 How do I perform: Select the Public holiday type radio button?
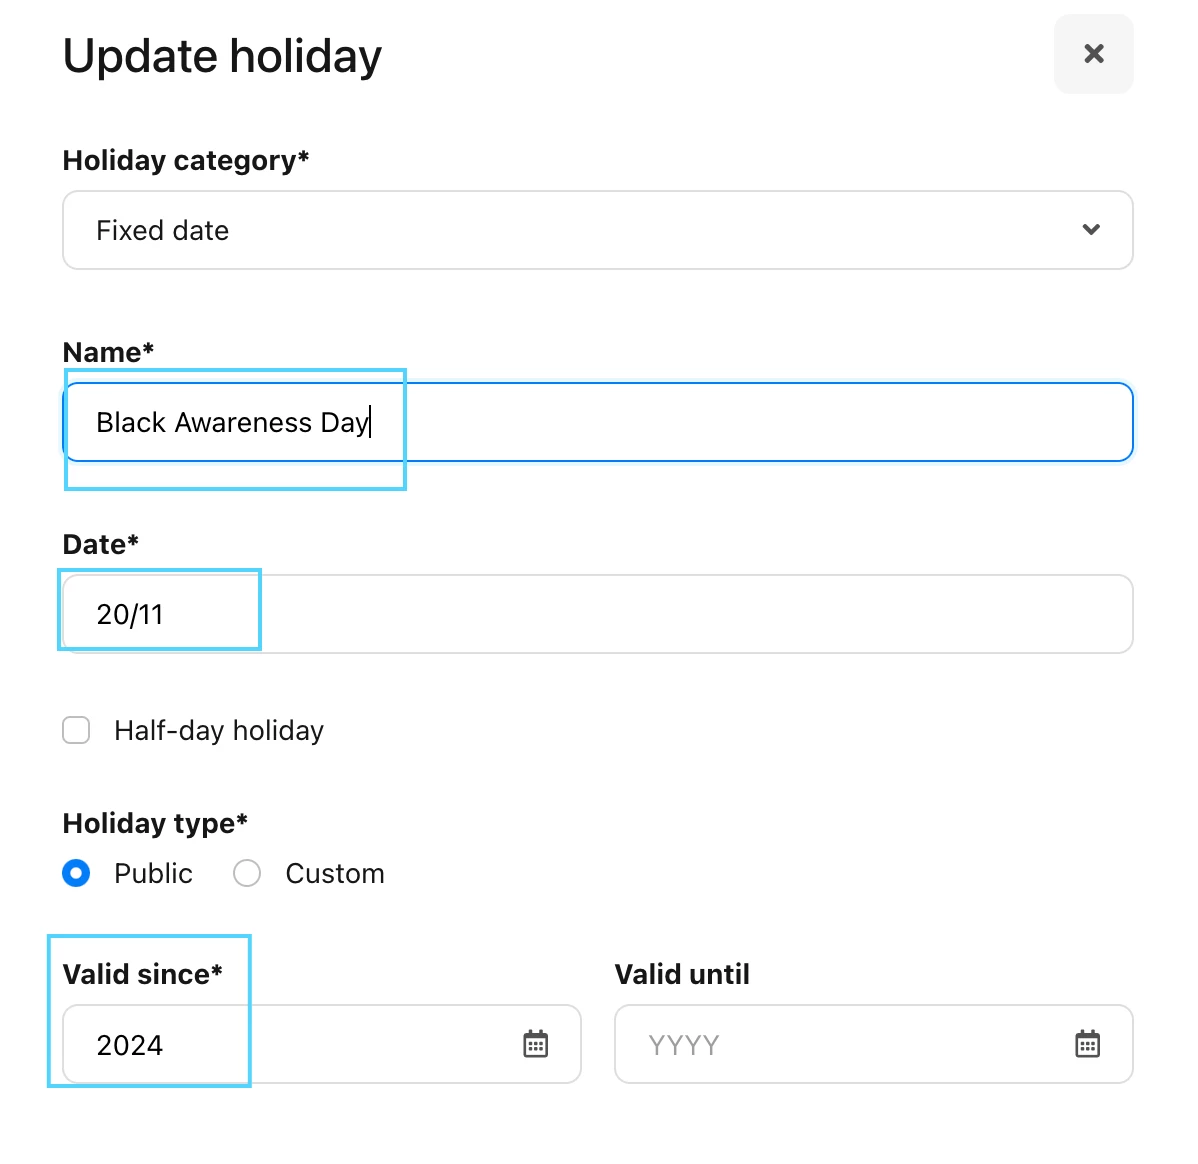pyautogui.click(x=76, y=873)
